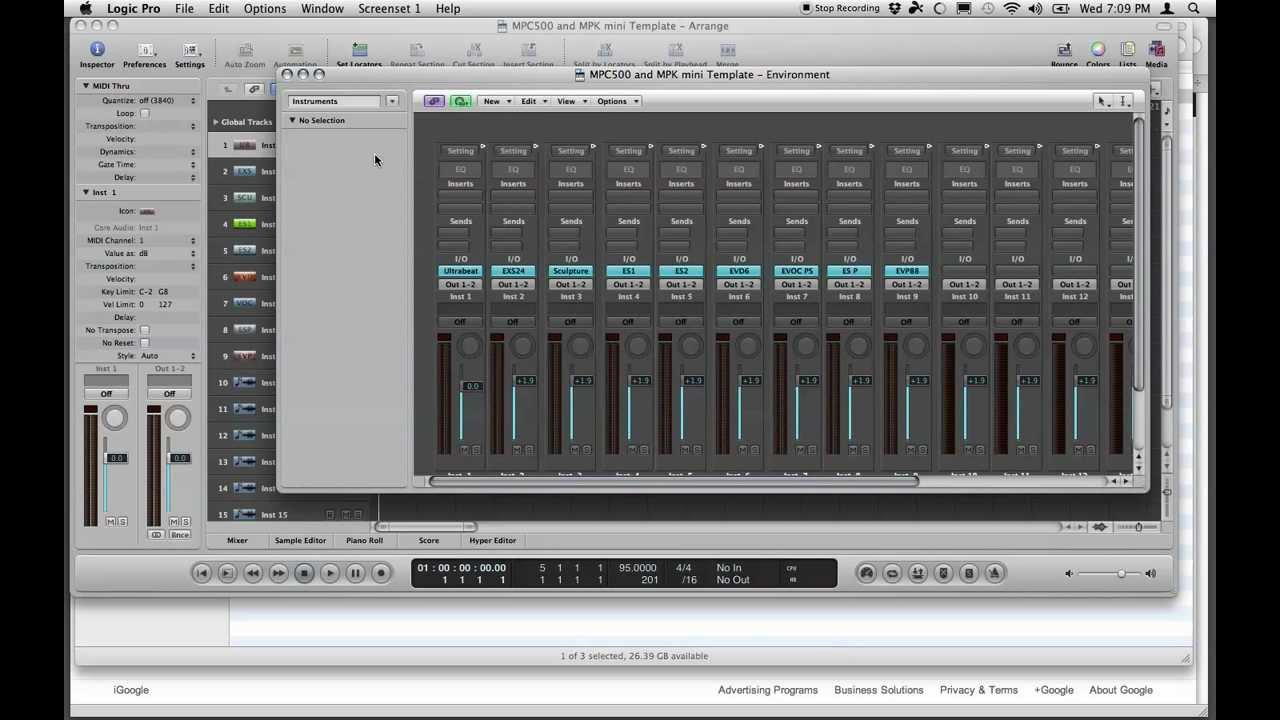Viewport: 1280px width, 720px height.
Task: Click the Environment horizontal scrollbar
Action: [675, 481]
